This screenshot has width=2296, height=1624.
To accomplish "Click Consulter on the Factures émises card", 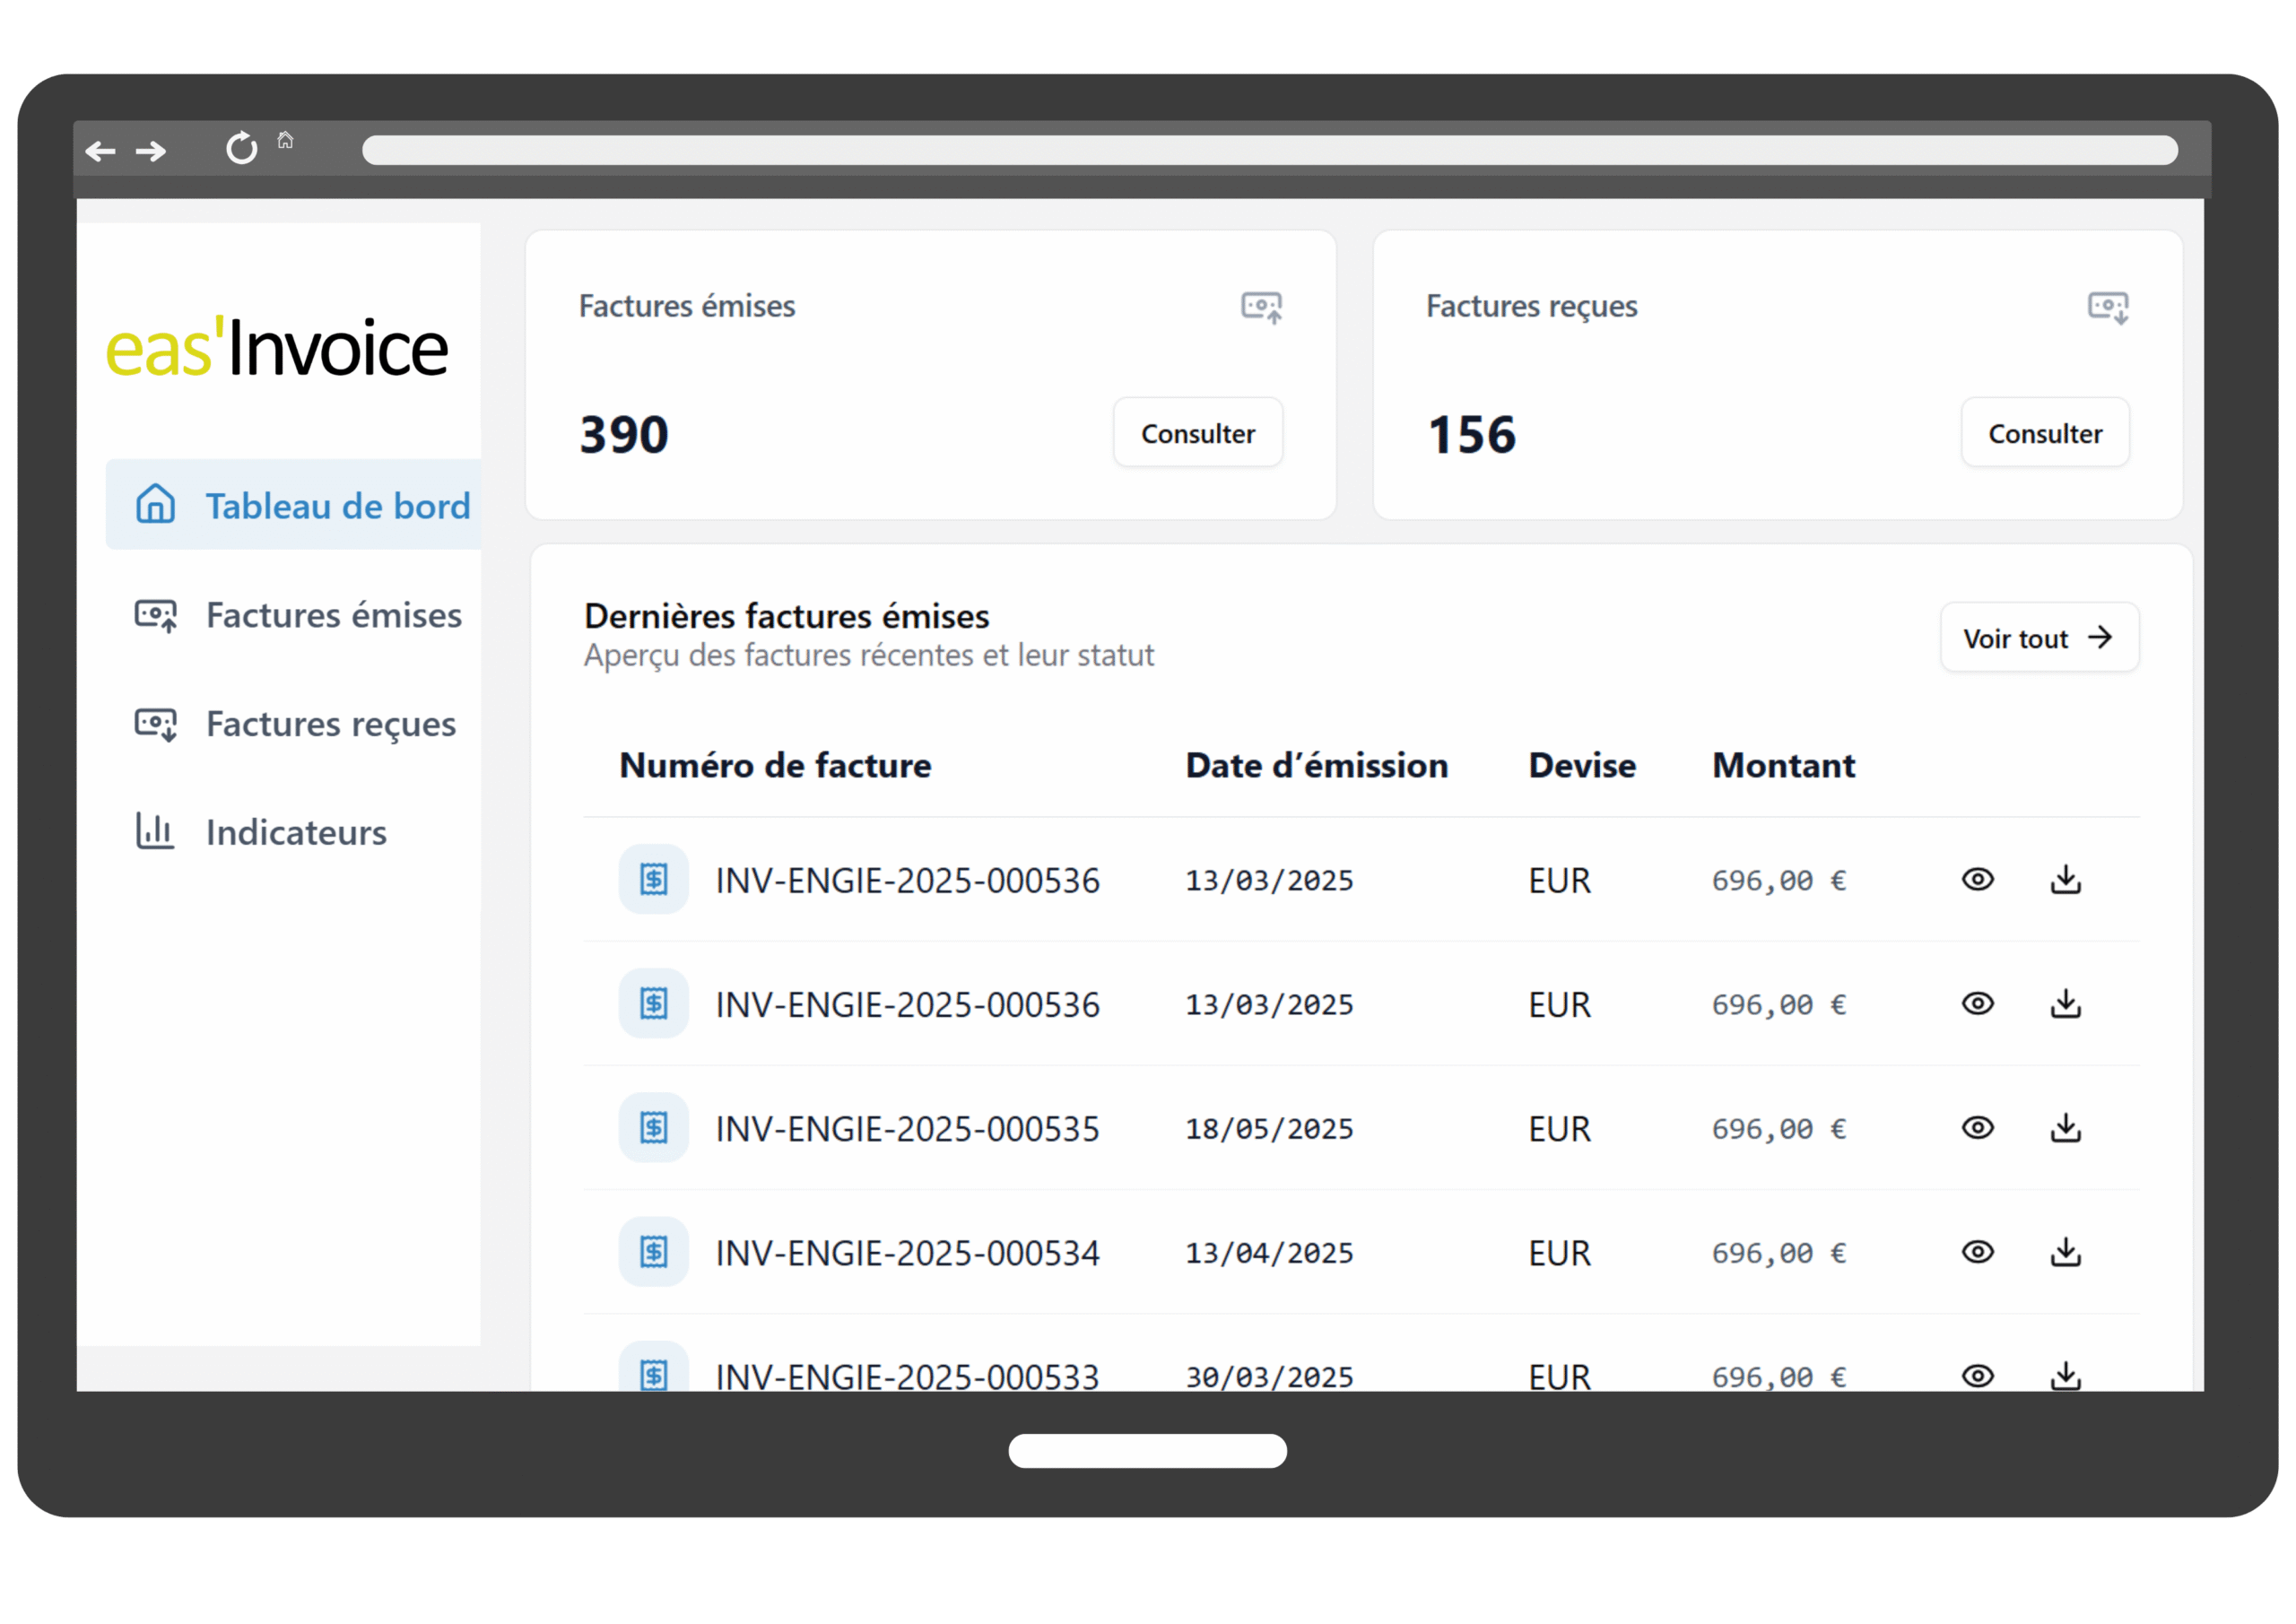I will 1197,433.
